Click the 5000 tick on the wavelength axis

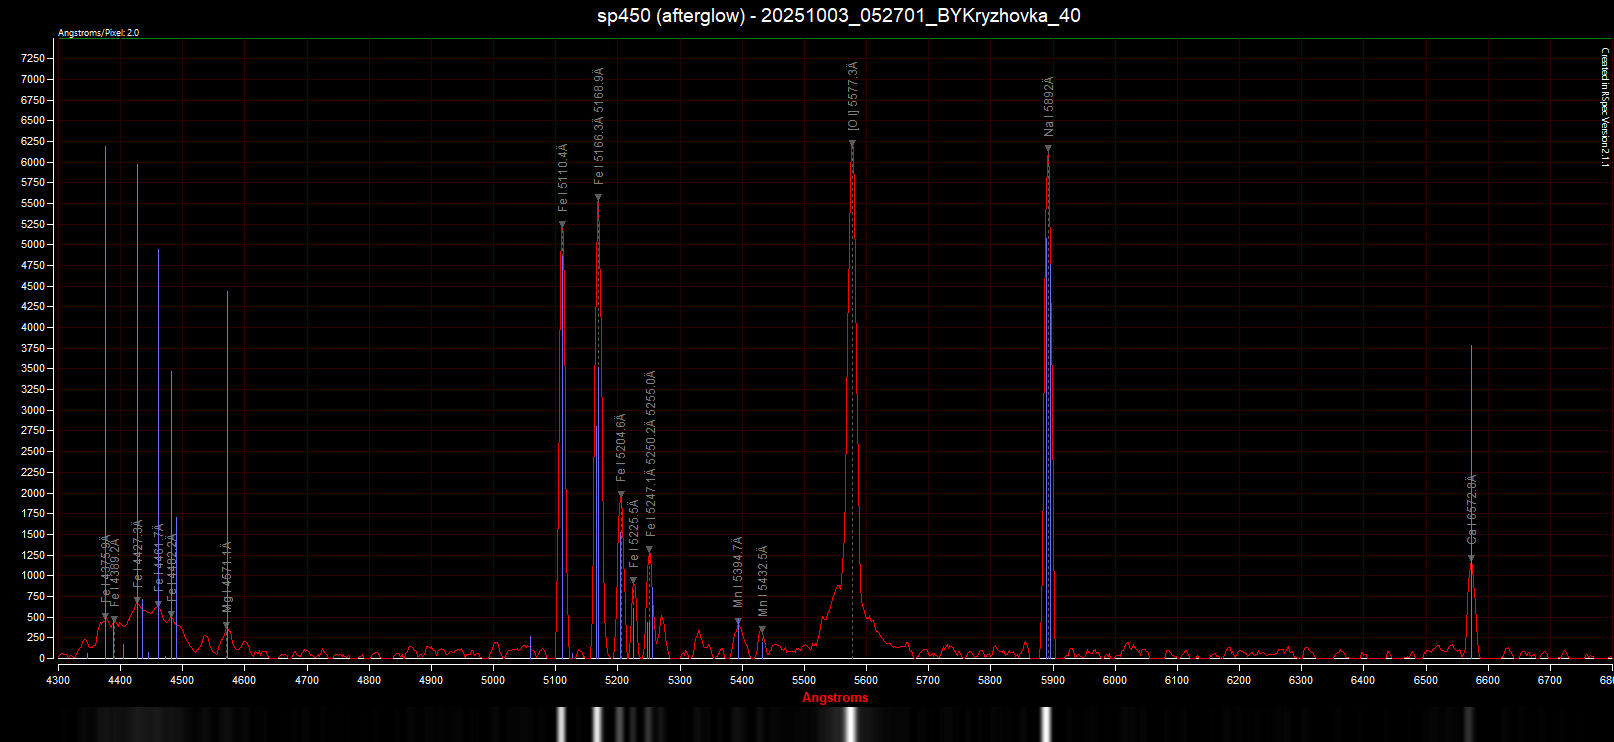(493, 680)
